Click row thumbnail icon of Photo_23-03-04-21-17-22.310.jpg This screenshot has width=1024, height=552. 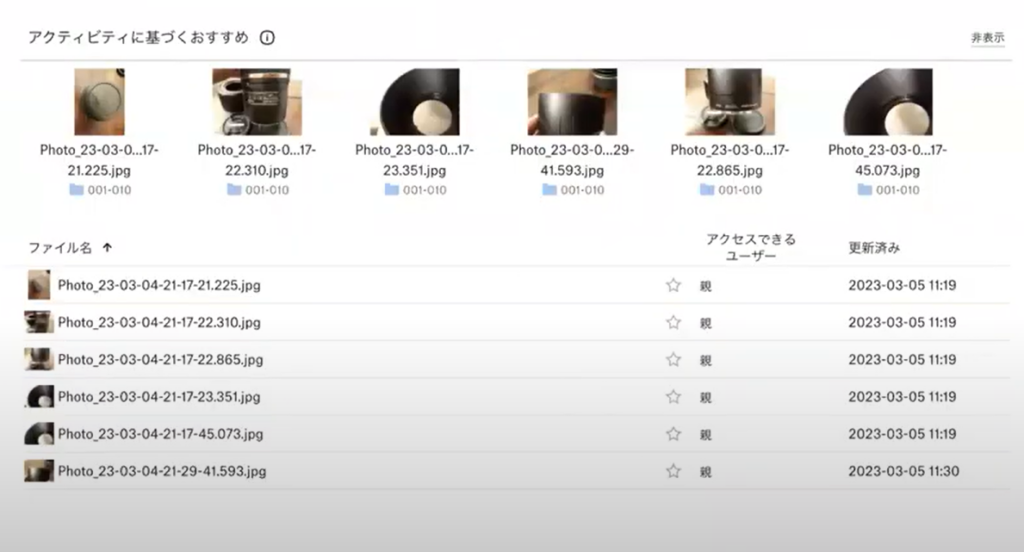click(x=39, y=322)
